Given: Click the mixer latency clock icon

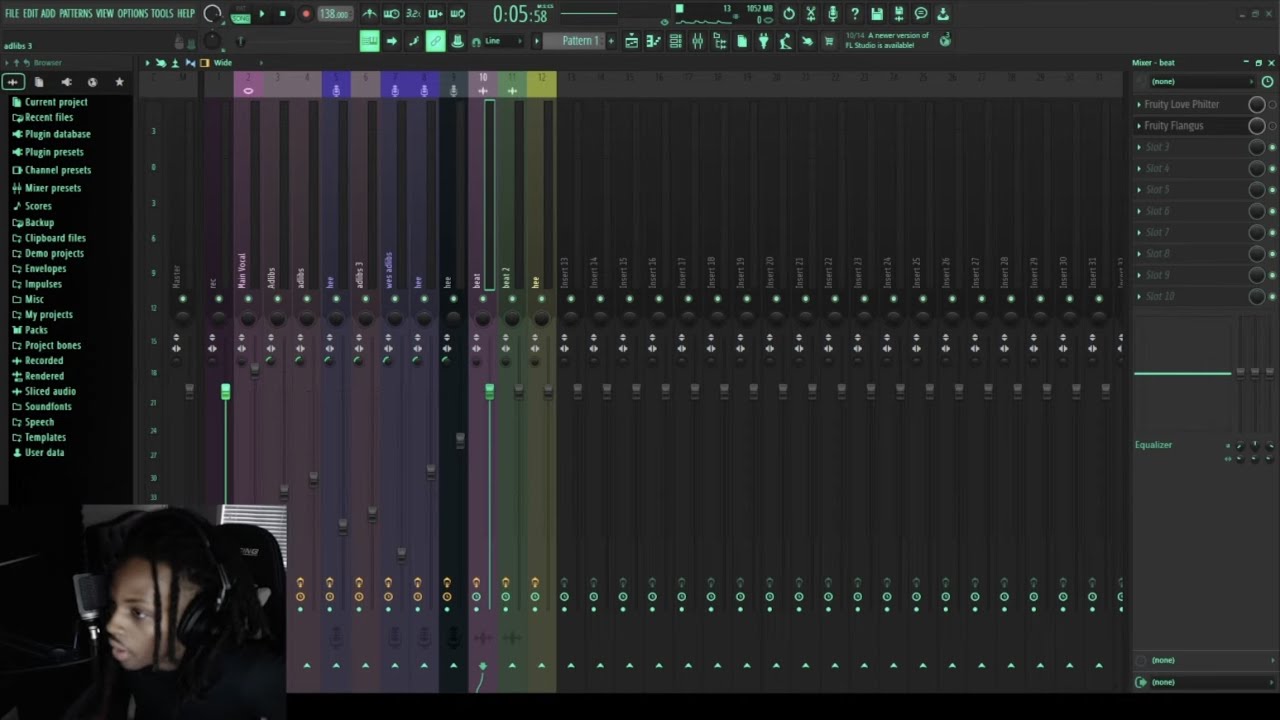Looking at the screenshot, I should [x=1268, y=82].
